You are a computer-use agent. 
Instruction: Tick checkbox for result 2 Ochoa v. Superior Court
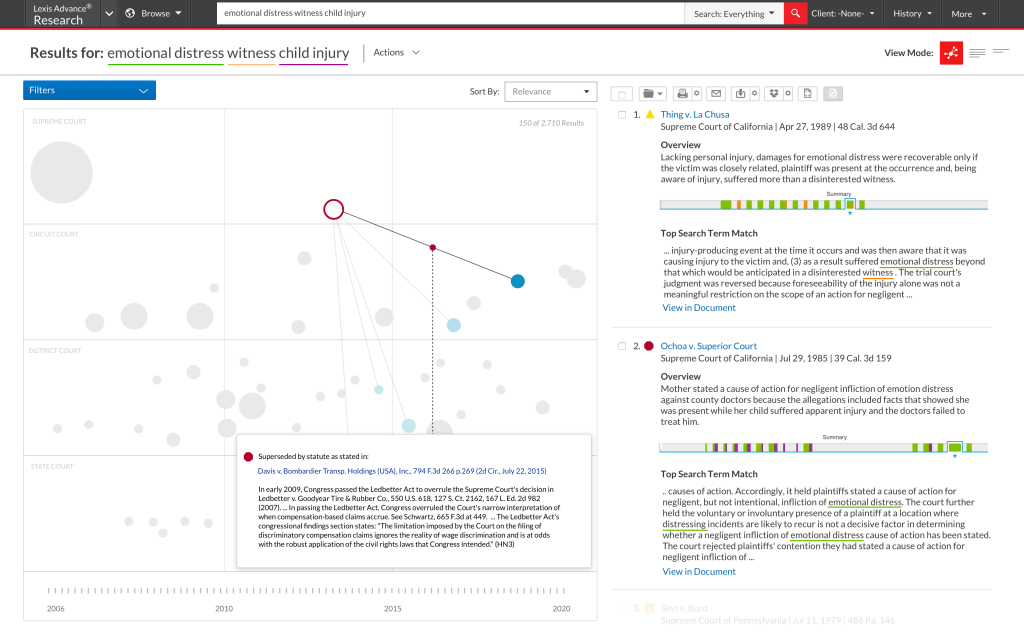(x=622, y=346)
